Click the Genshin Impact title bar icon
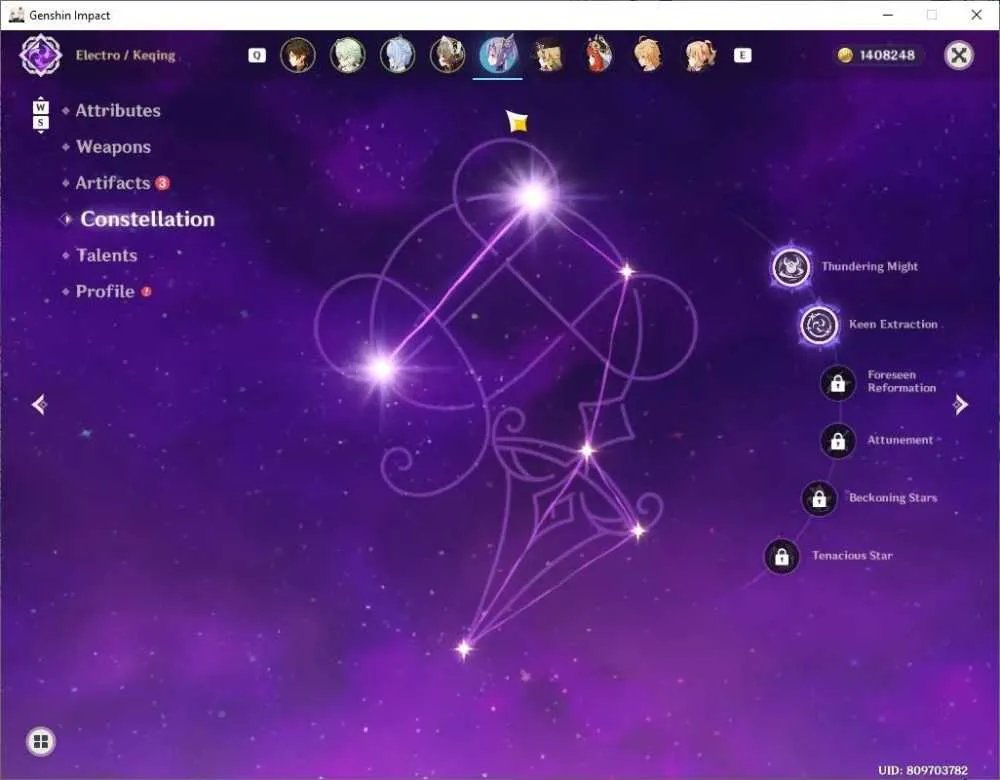This screenshot has width=1000, height=780. pos(17,15)
